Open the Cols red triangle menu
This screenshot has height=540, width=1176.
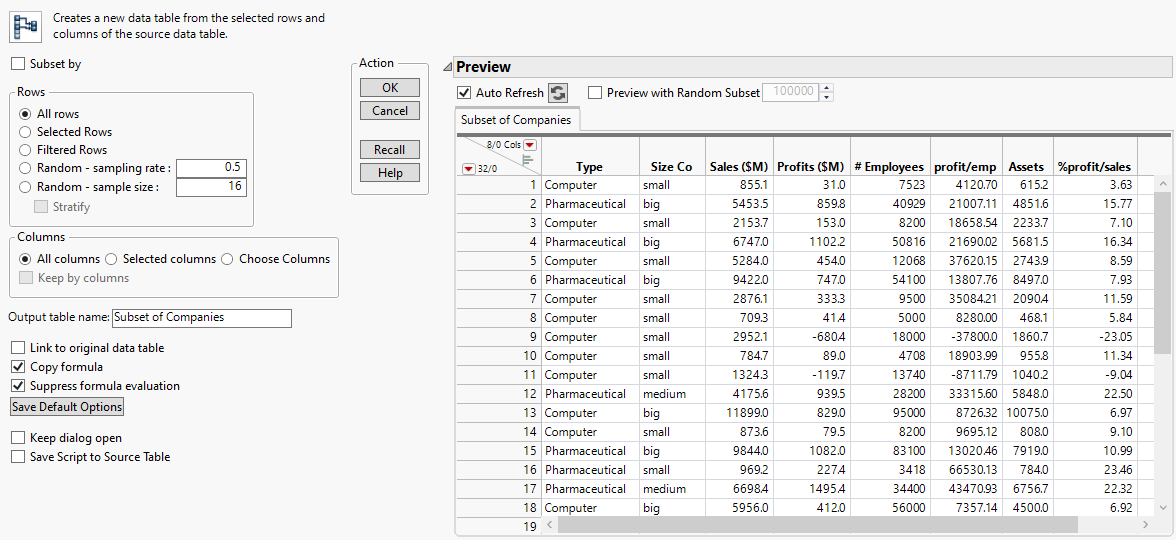(x=530, y=145)
